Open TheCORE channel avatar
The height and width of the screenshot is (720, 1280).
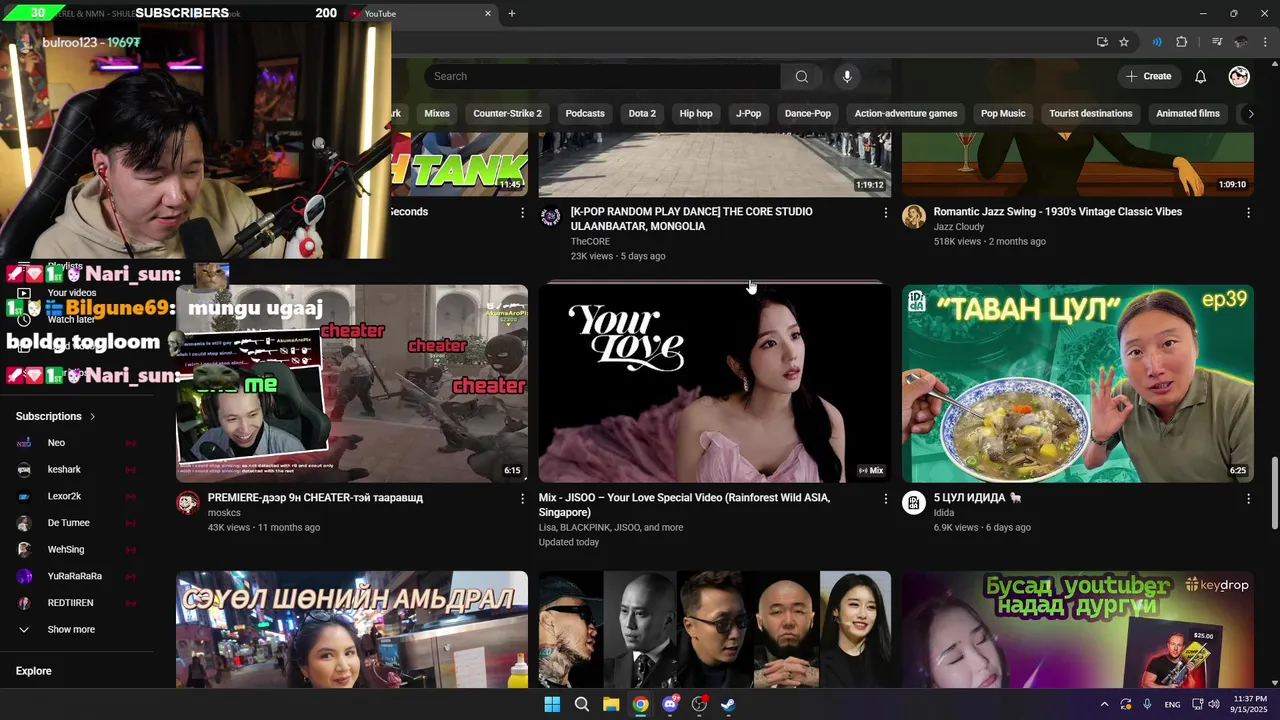click(551, 217)
